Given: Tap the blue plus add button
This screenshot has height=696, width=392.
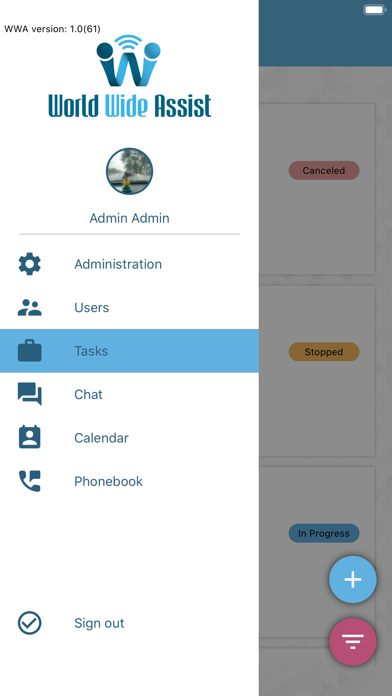Looking at the screenshot, I should (x=353, y=580).
